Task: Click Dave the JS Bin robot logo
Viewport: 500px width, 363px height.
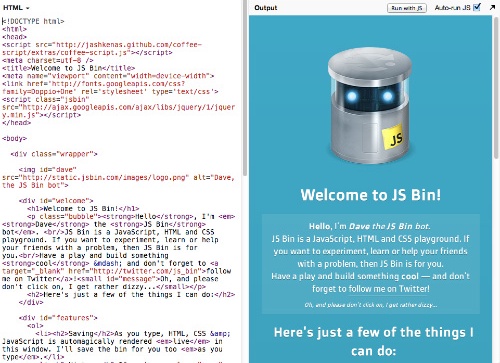Action: click(370, 106)
